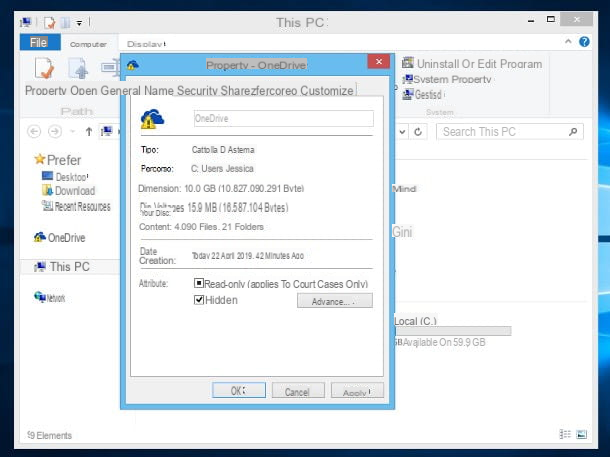Click the Gestsd ribbon item
Viewport: 610px width, 457px height.
point(423,95)
